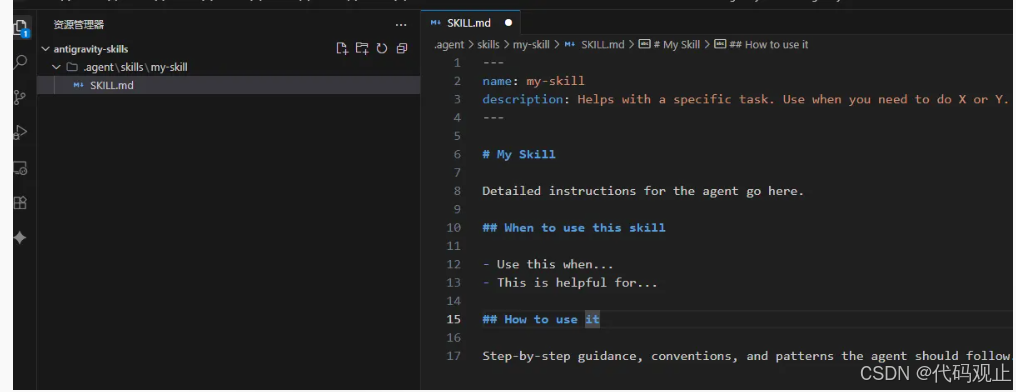Image resolution: width=1016 pixels, height=392 pixels.
Task: Switch to the SKILL.md editor tab
Action: click(471, 23)
